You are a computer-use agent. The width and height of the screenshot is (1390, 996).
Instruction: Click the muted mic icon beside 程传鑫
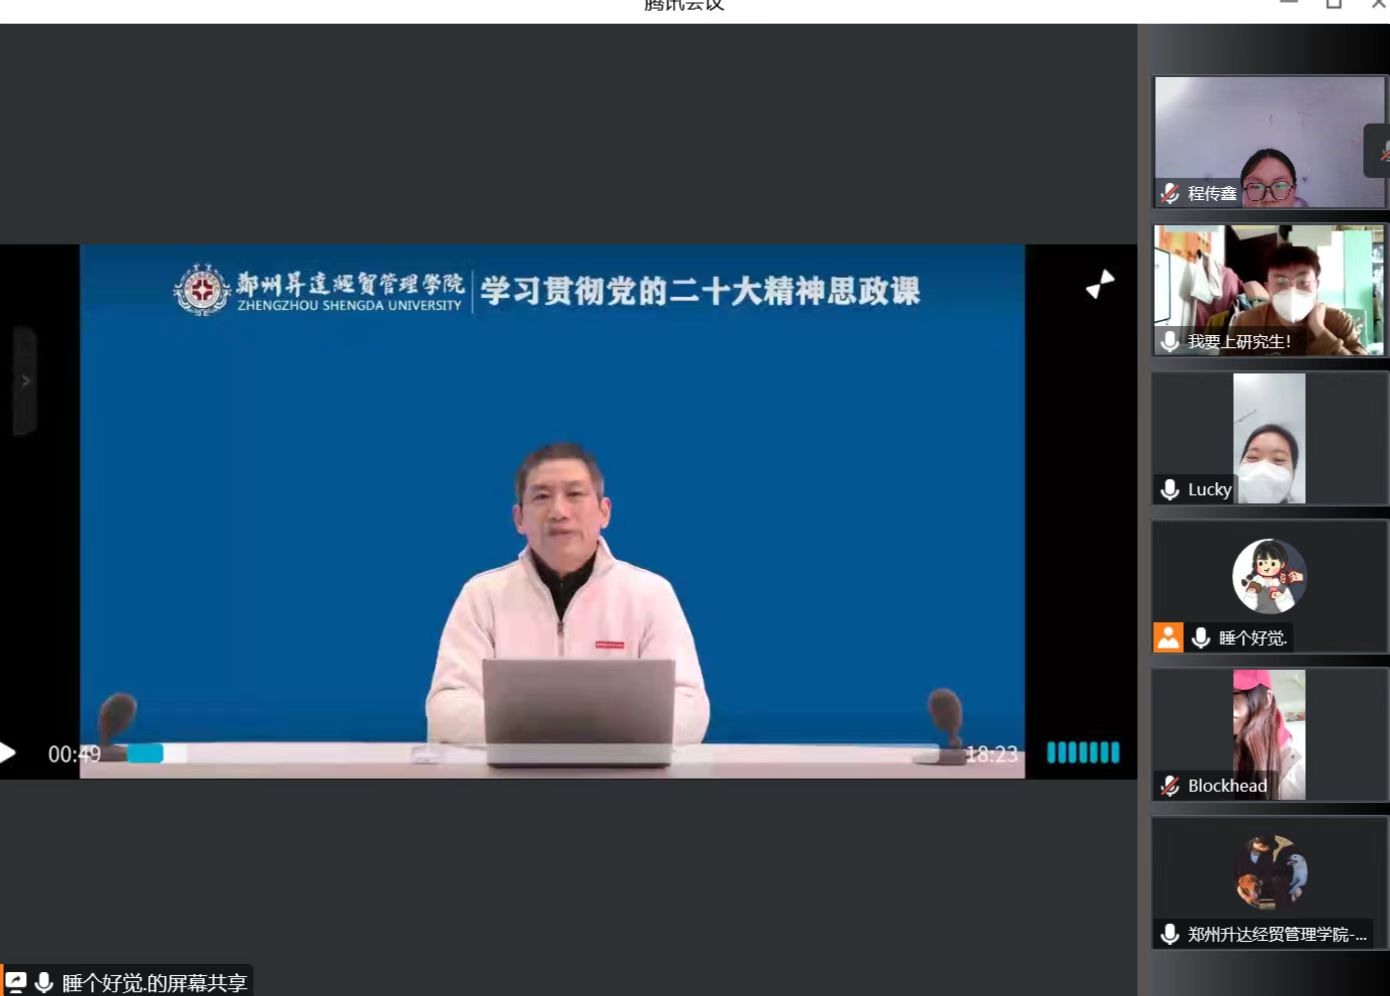pos(1169,193)
